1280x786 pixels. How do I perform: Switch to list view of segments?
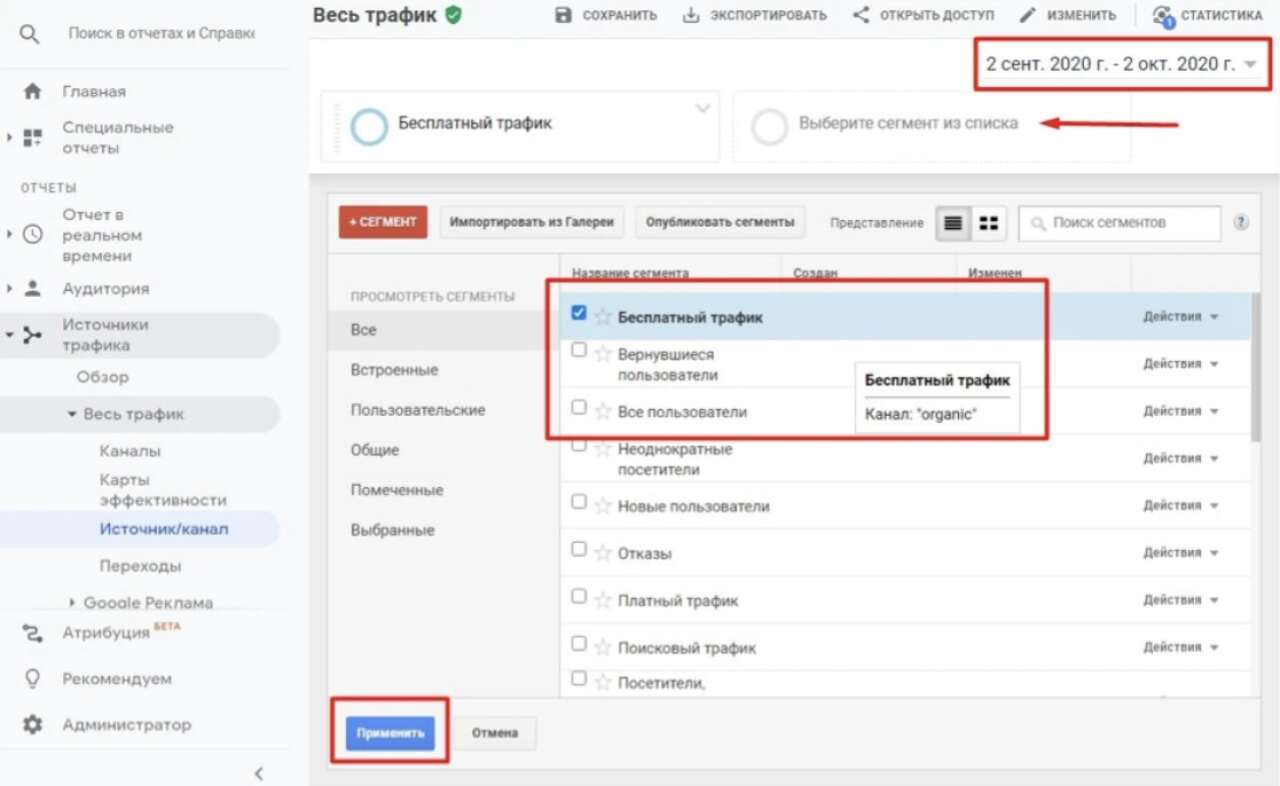[x=953, y=223]
